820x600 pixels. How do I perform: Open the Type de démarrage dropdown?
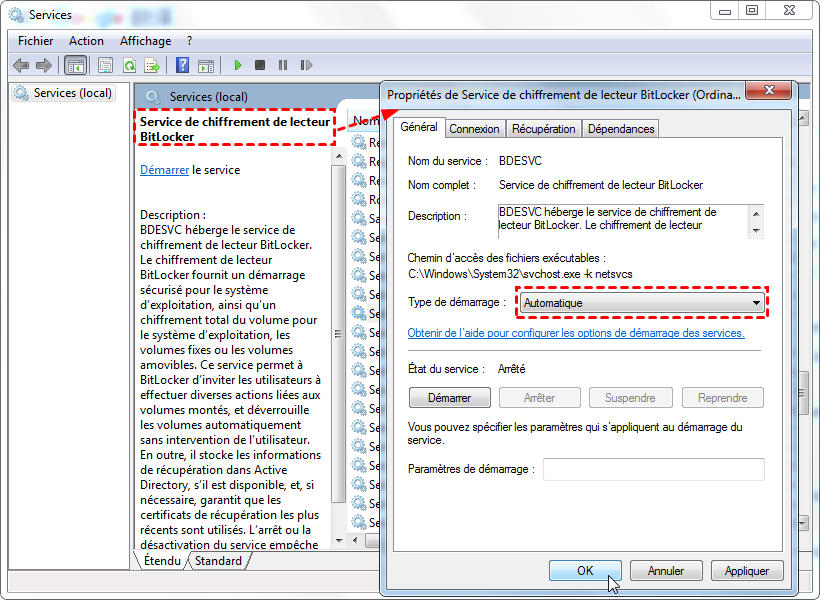coord(642,303)
